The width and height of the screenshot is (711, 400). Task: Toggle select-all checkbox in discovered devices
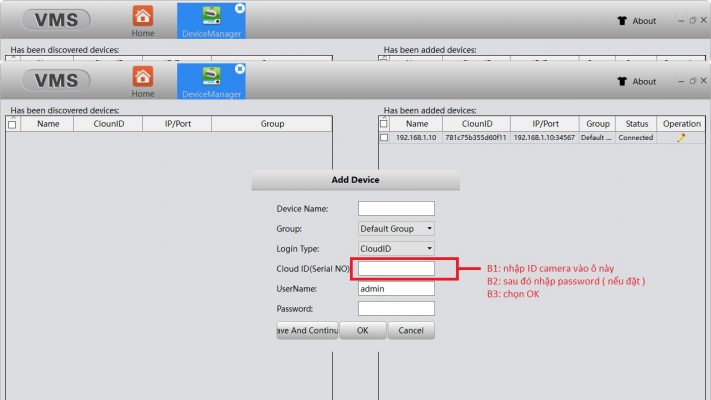click(x=12, y=124)
